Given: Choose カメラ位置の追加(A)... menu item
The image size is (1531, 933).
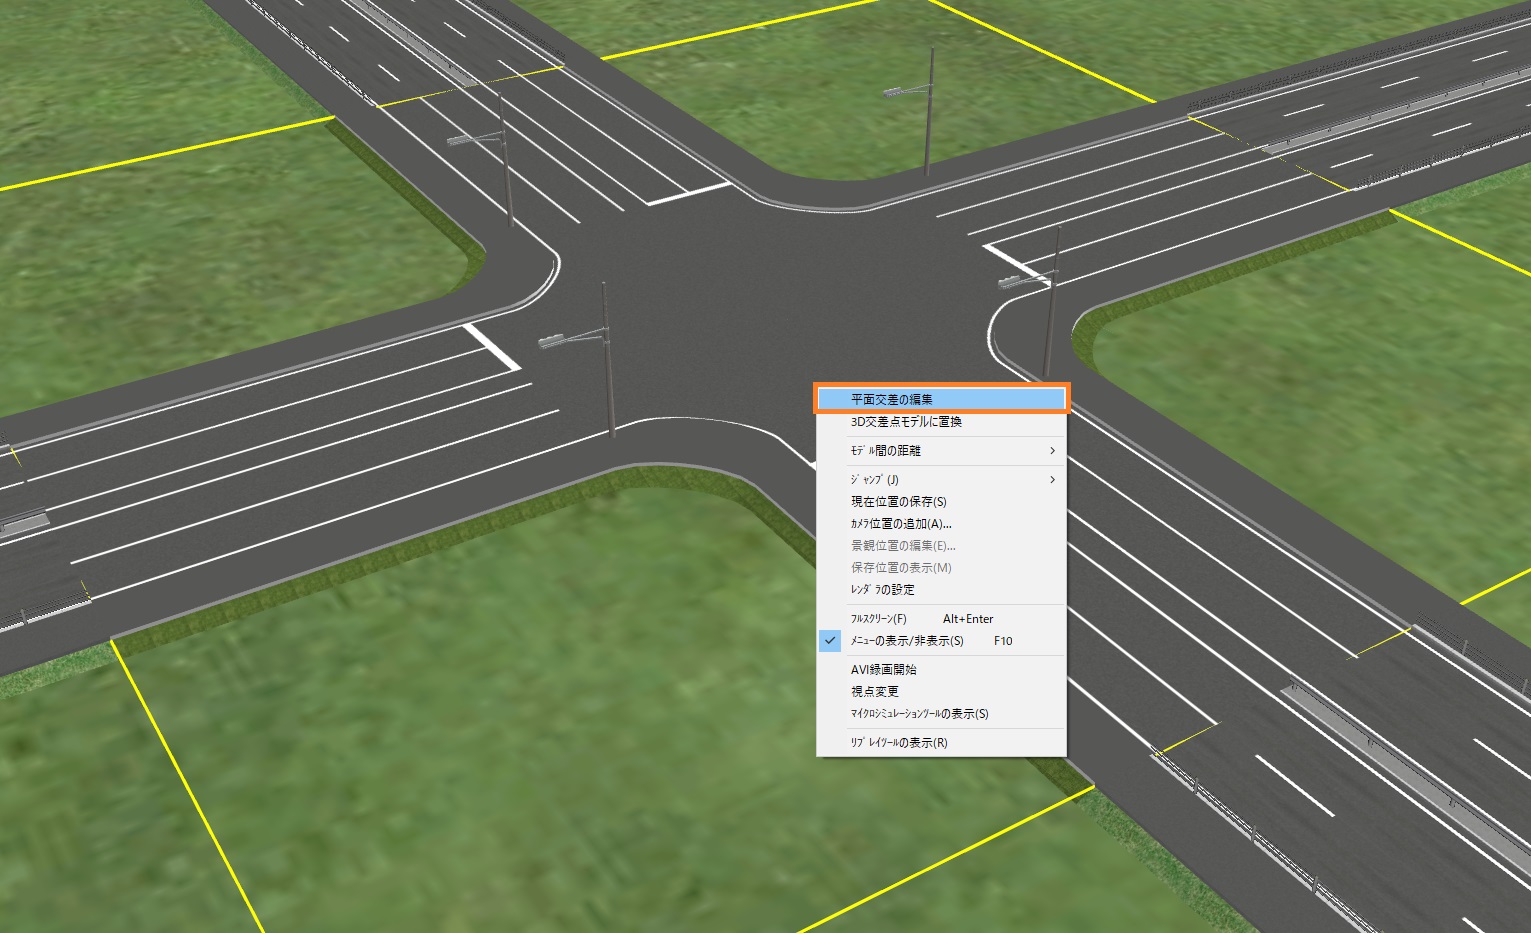Looking at the screenshot, I should (942, 524).
